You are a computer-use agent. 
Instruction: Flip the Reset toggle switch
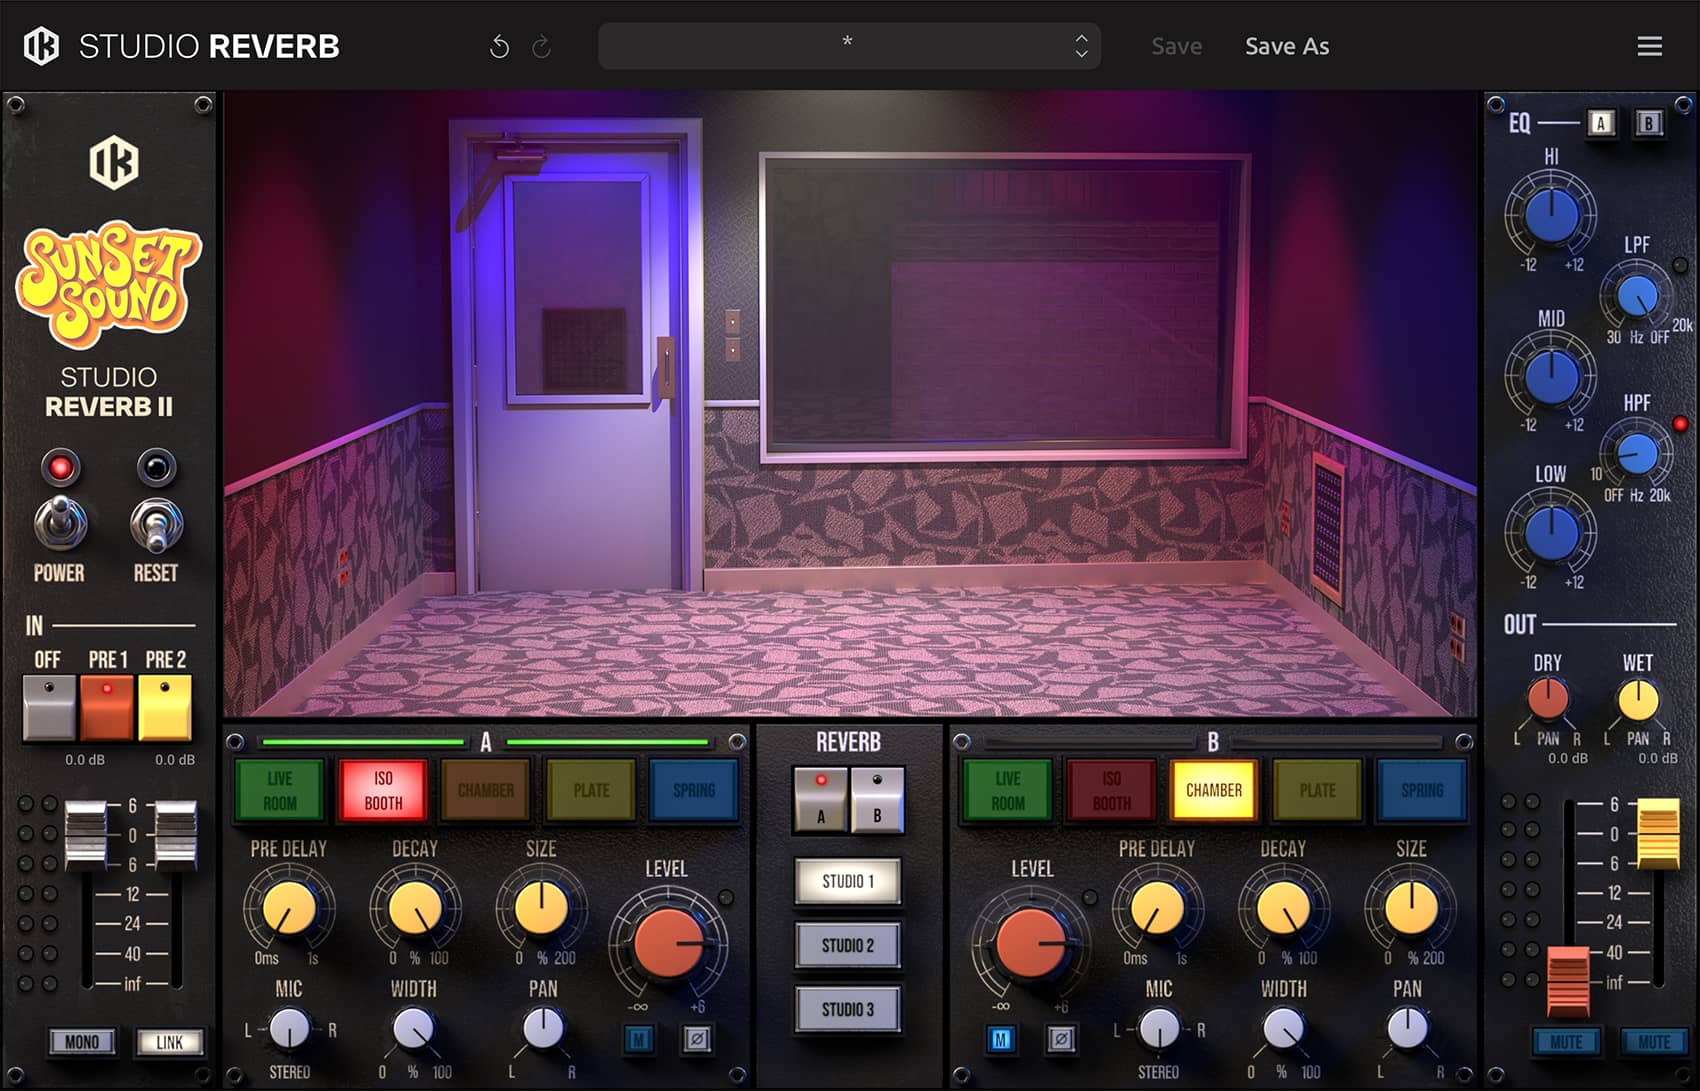click(156, 523)
